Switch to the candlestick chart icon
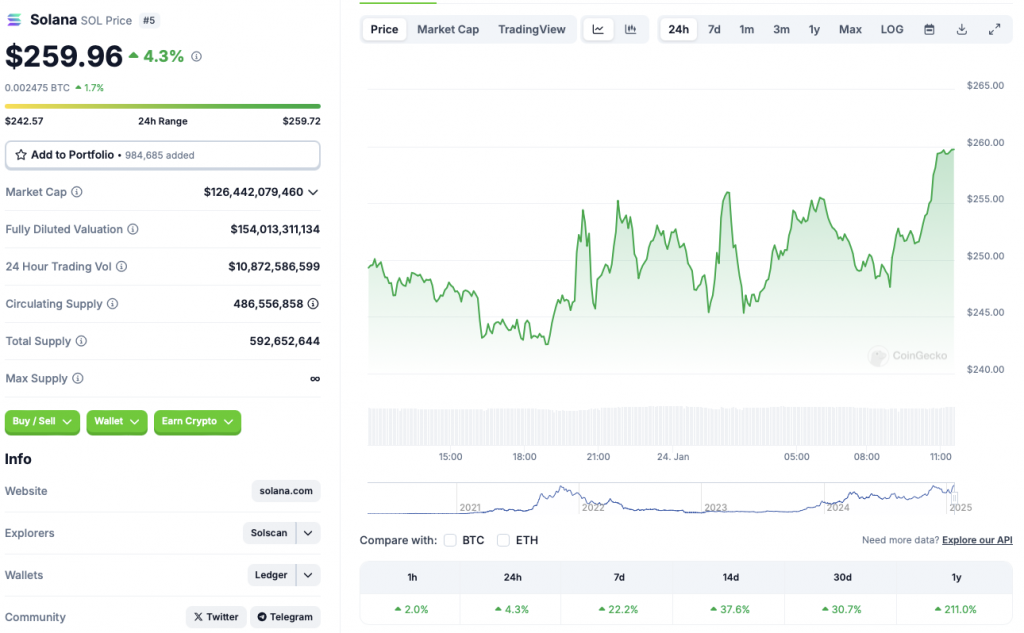 pyautogui.click(x=630, y=29)
